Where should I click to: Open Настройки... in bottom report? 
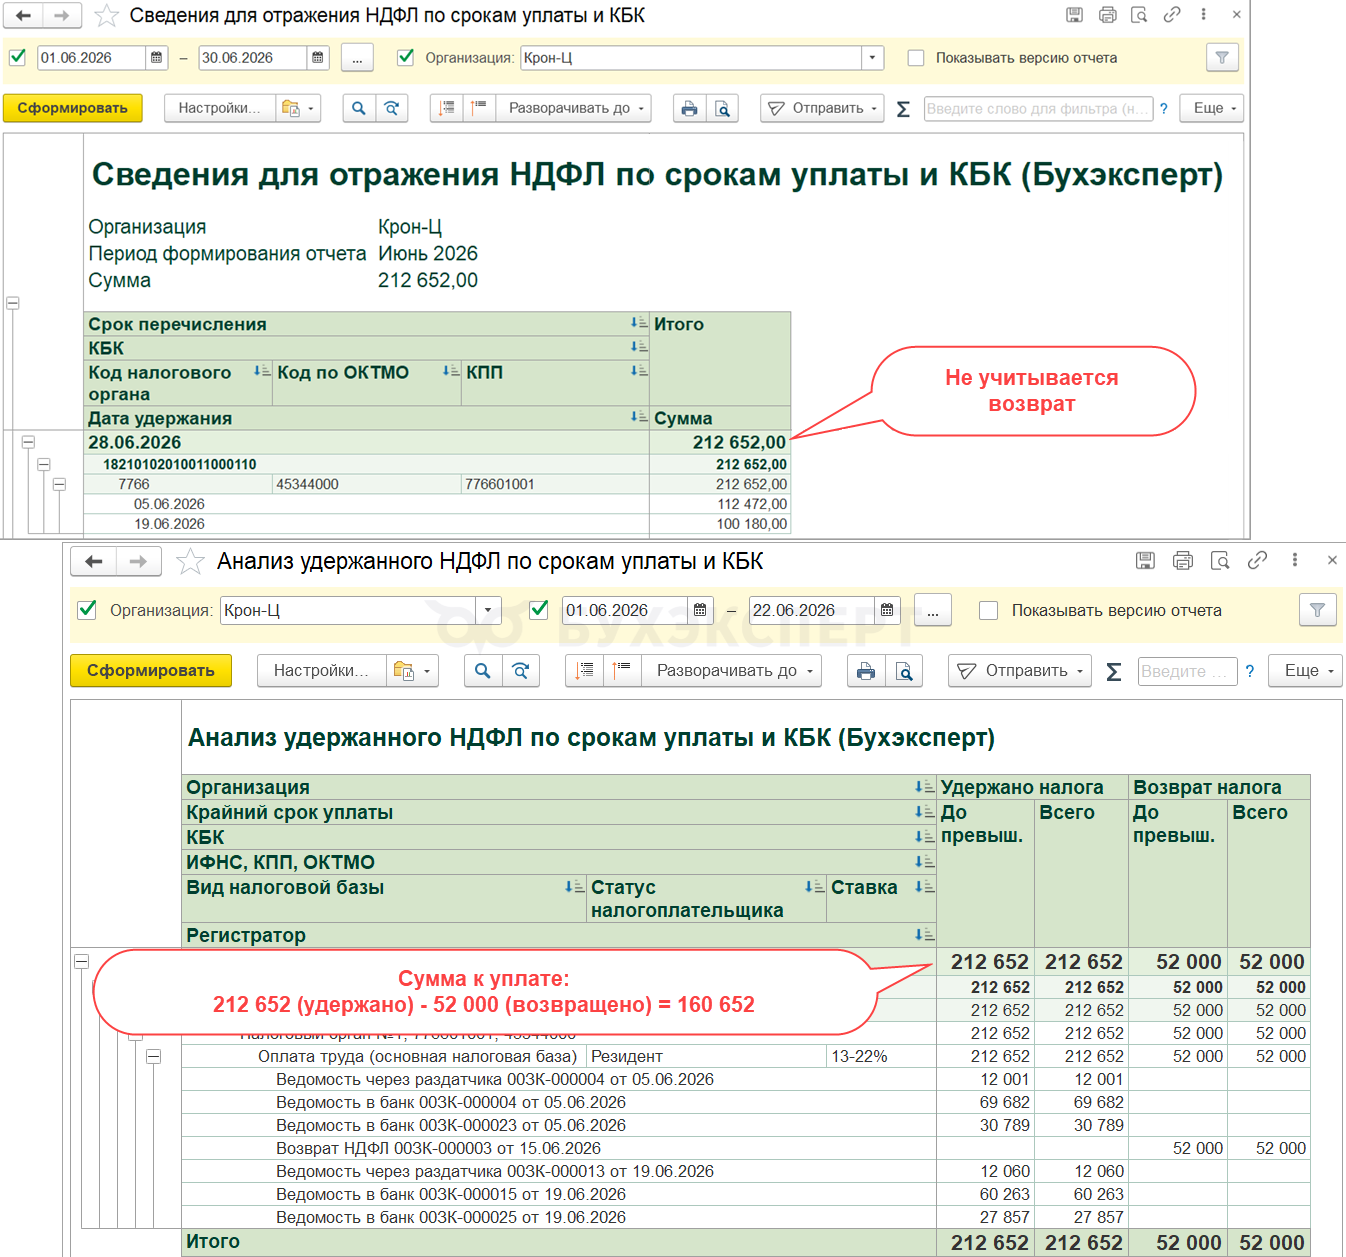(321, 671)
